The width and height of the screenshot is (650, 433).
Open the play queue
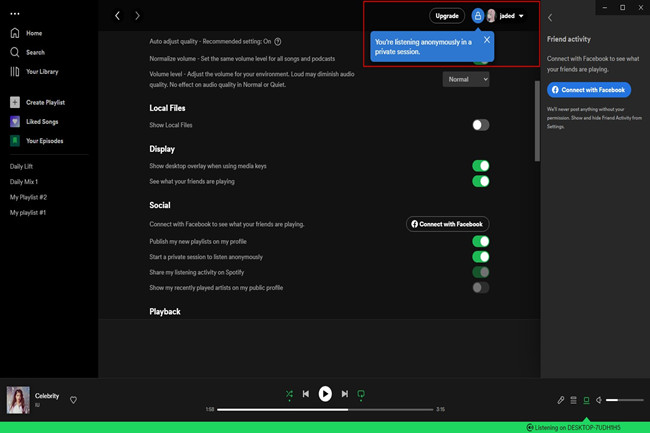[573, 400]
